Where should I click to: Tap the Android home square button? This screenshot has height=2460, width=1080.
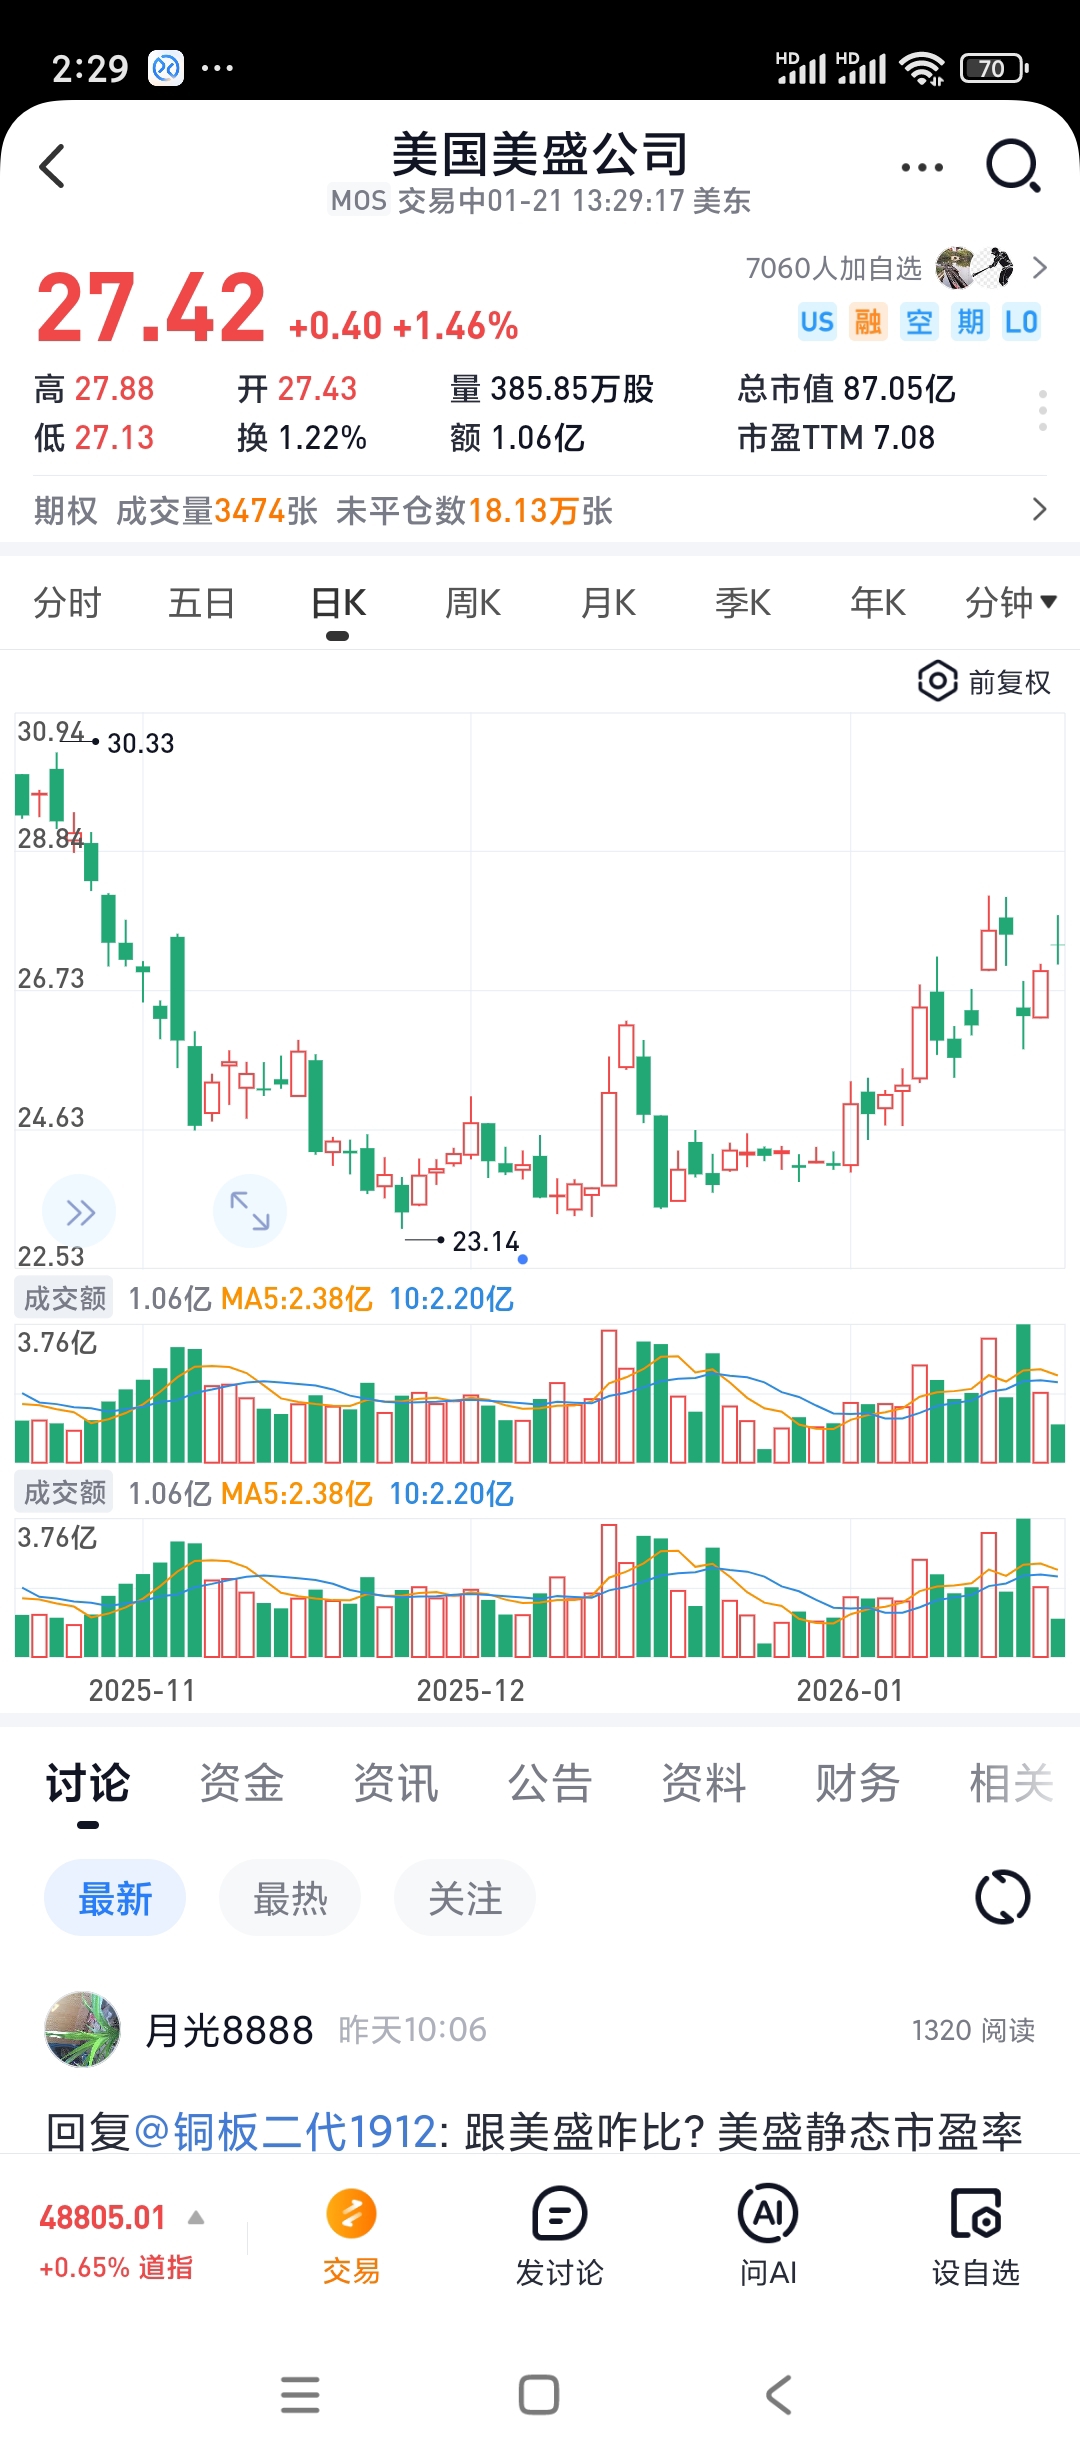(x=539, y=2395)
